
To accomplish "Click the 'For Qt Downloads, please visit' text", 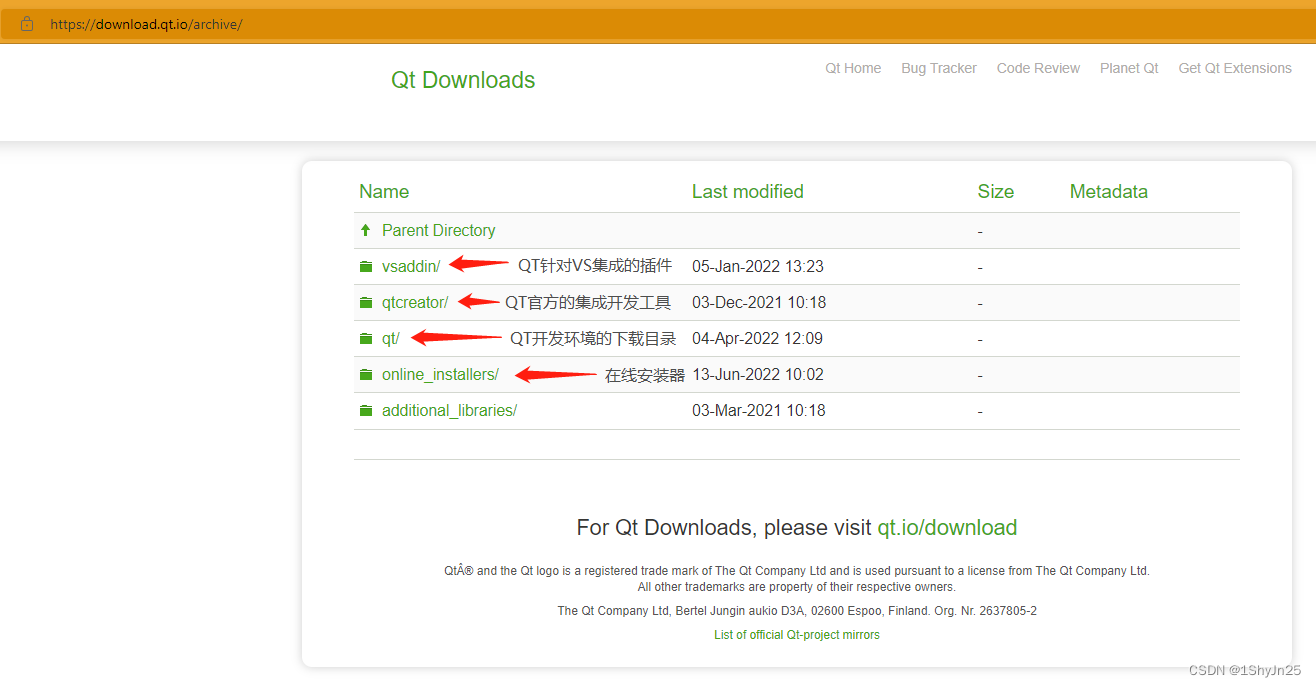I will coord(724,527).
